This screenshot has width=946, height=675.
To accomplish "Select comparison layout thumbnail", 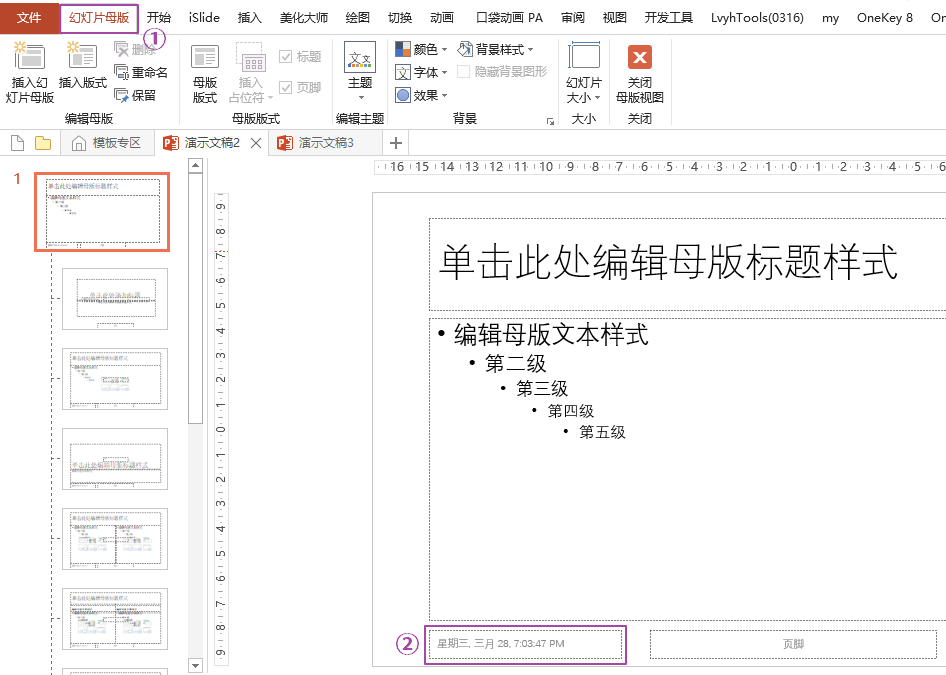I will click(x=115, y=619).
